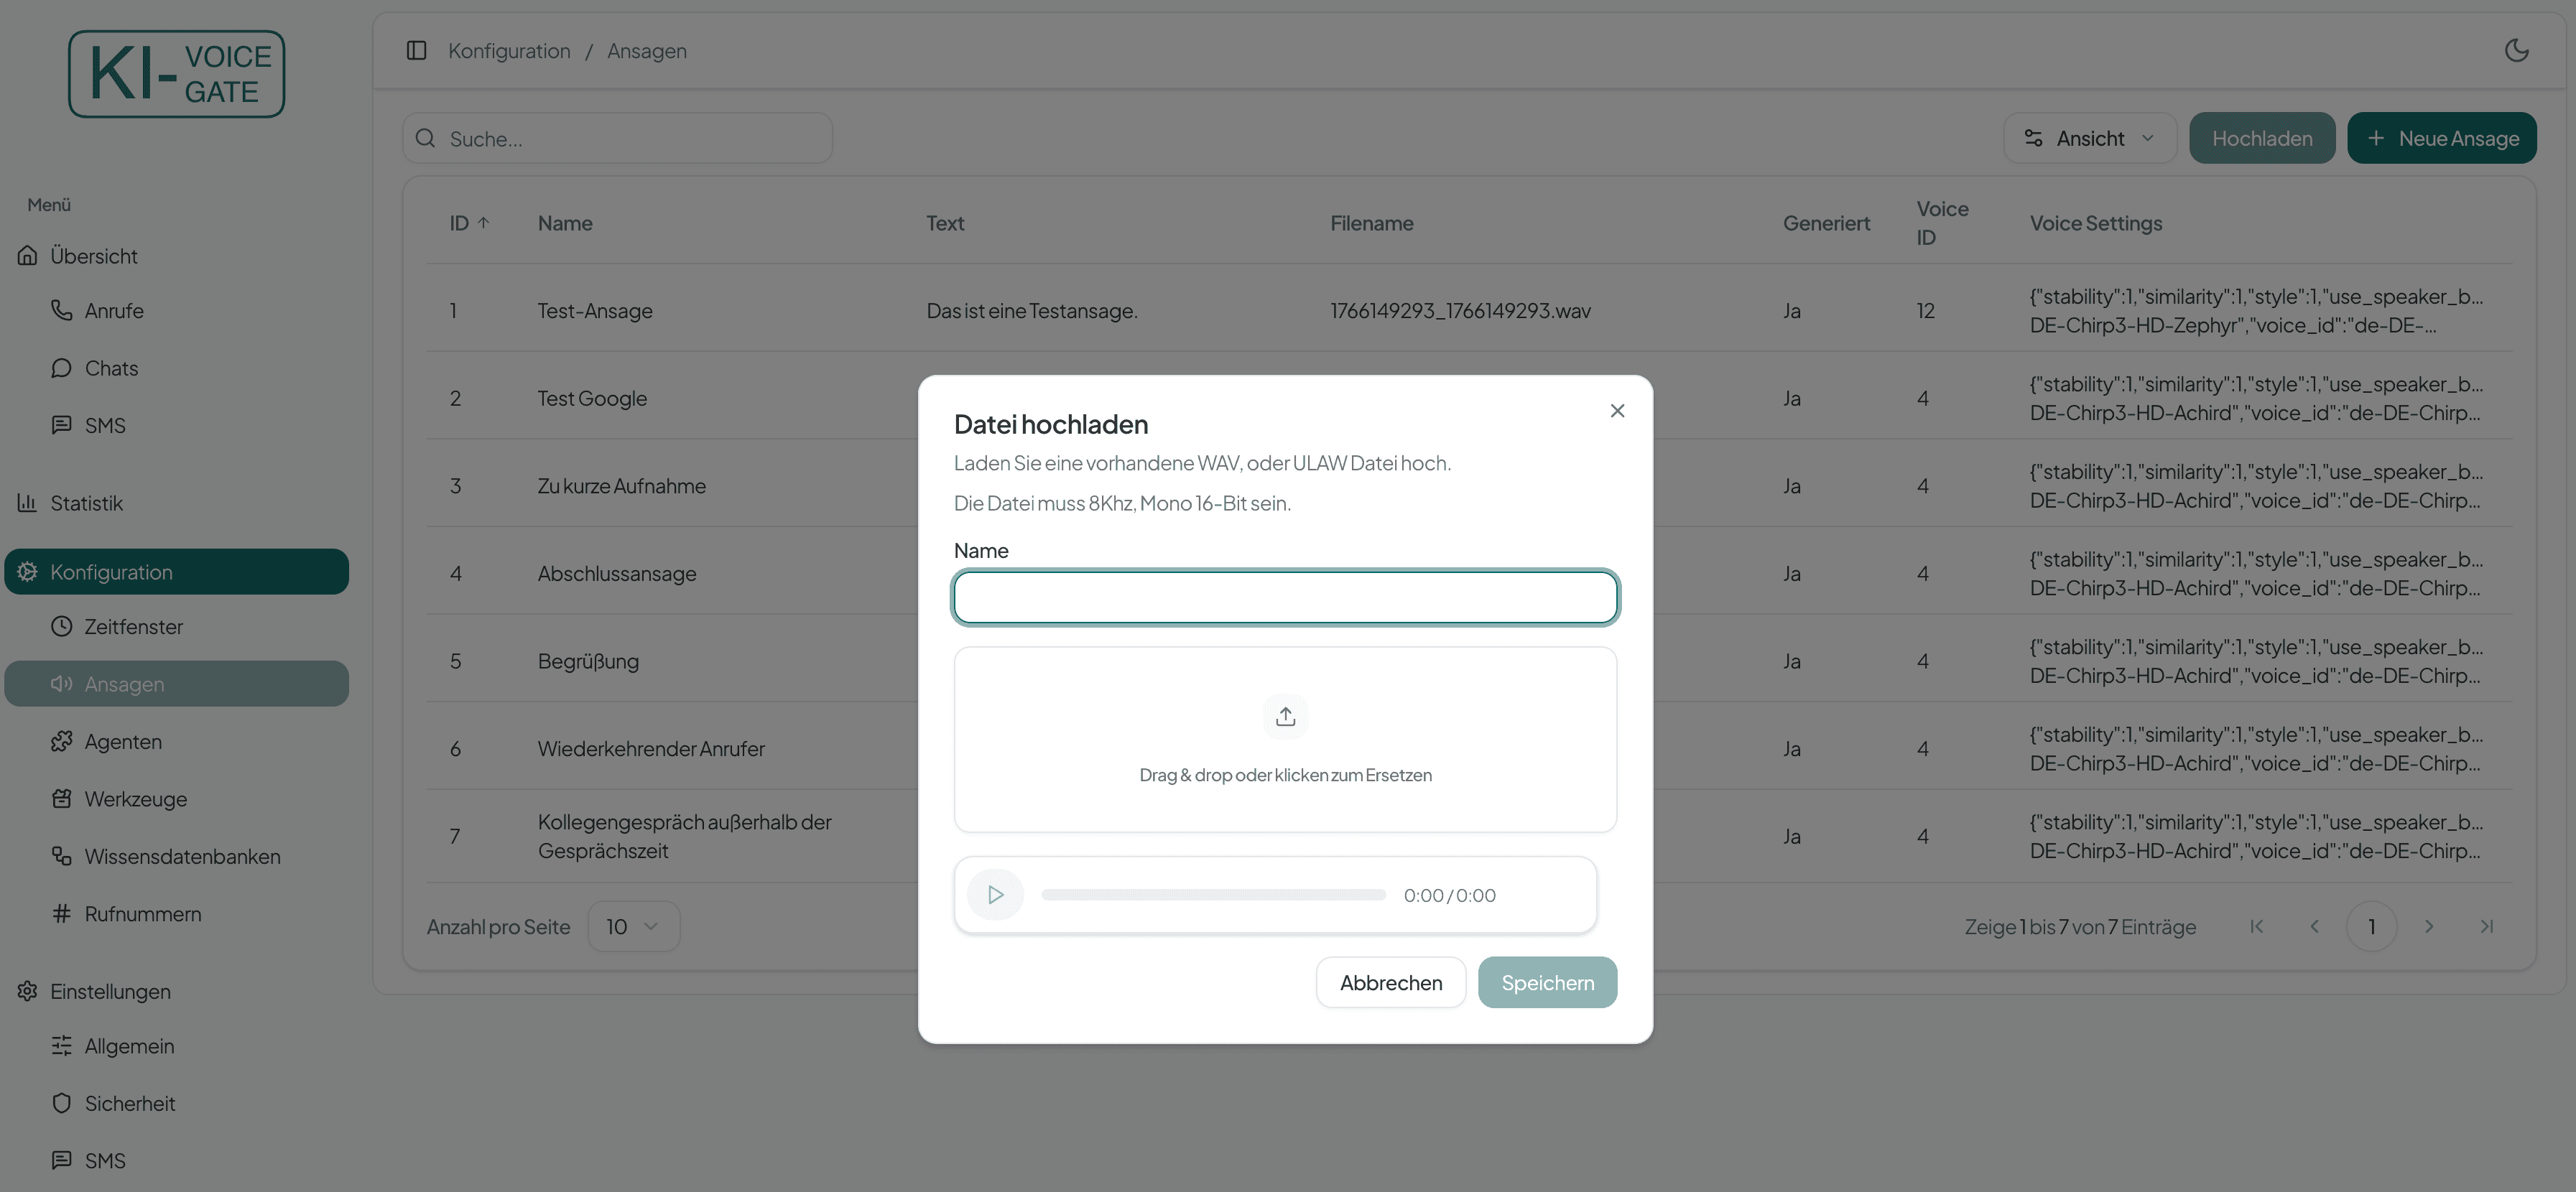
Task: Open the Ansicht view dropdown
Action: [2089, 138]
